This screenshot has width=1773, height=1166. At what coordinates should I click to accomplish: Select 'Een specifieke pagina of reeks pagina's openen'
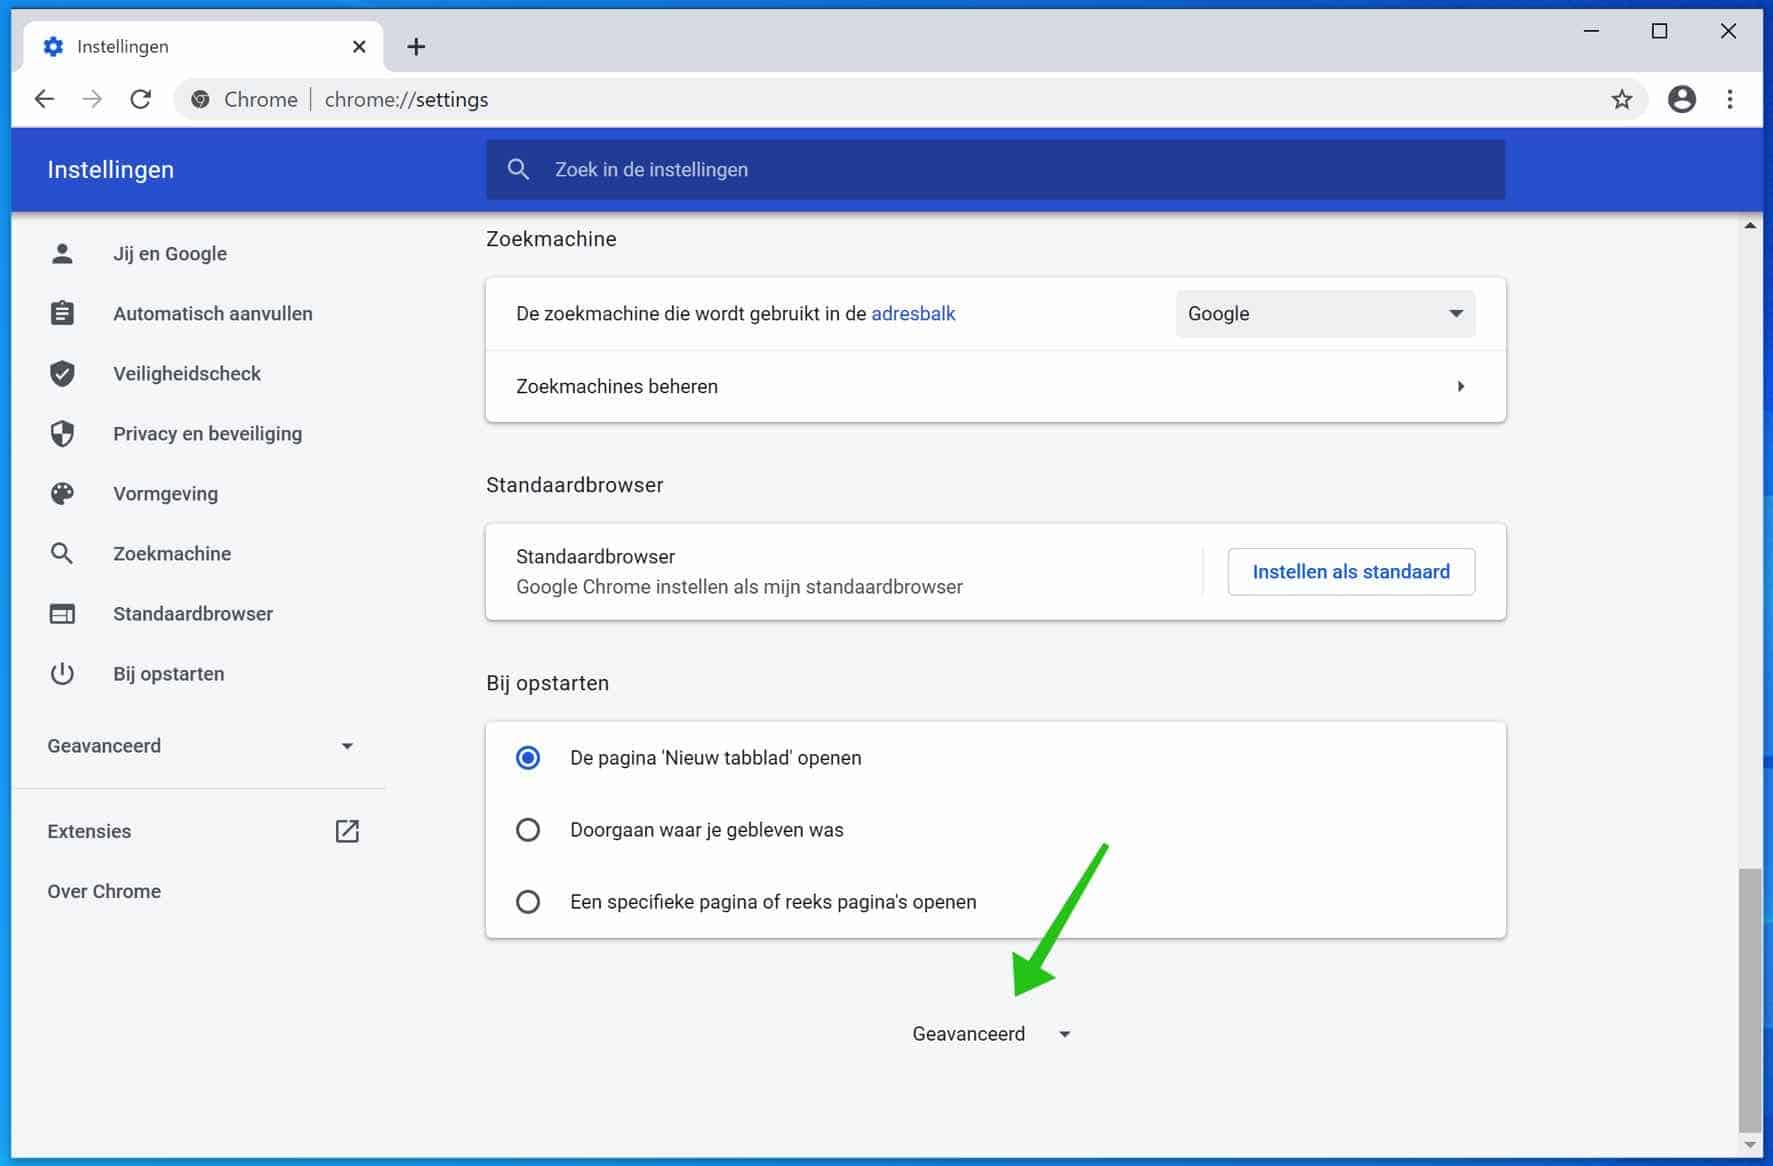[528, 902]
